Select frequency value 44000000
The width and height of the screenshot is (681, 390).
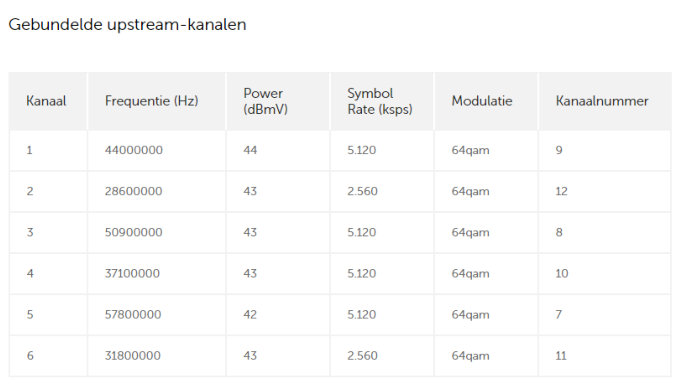point(134,150)
